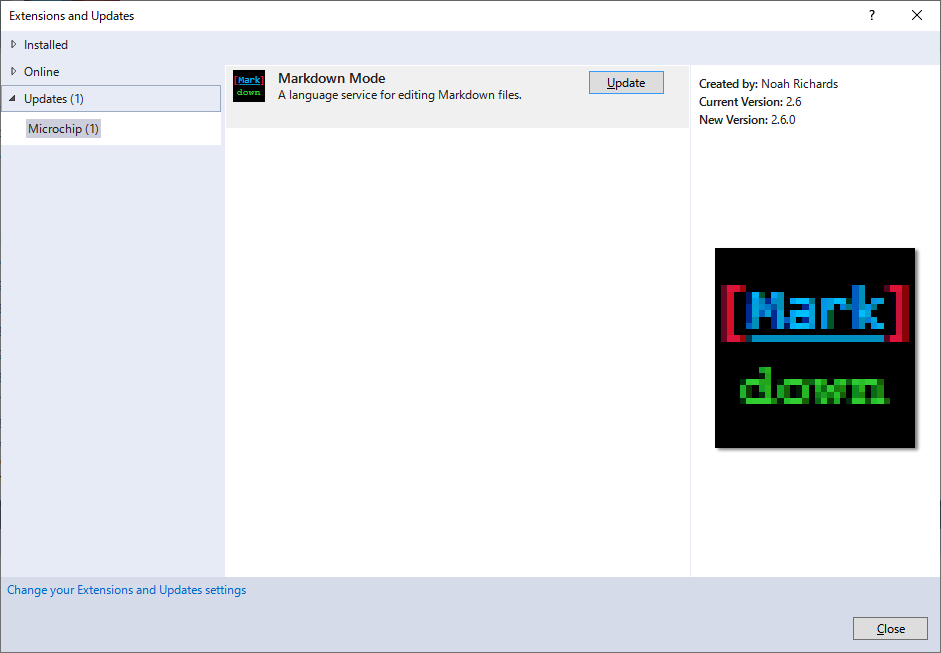Screen dimensions: 941x653
Task: Click the help question mark in title bar
Action: pos(871,16)
